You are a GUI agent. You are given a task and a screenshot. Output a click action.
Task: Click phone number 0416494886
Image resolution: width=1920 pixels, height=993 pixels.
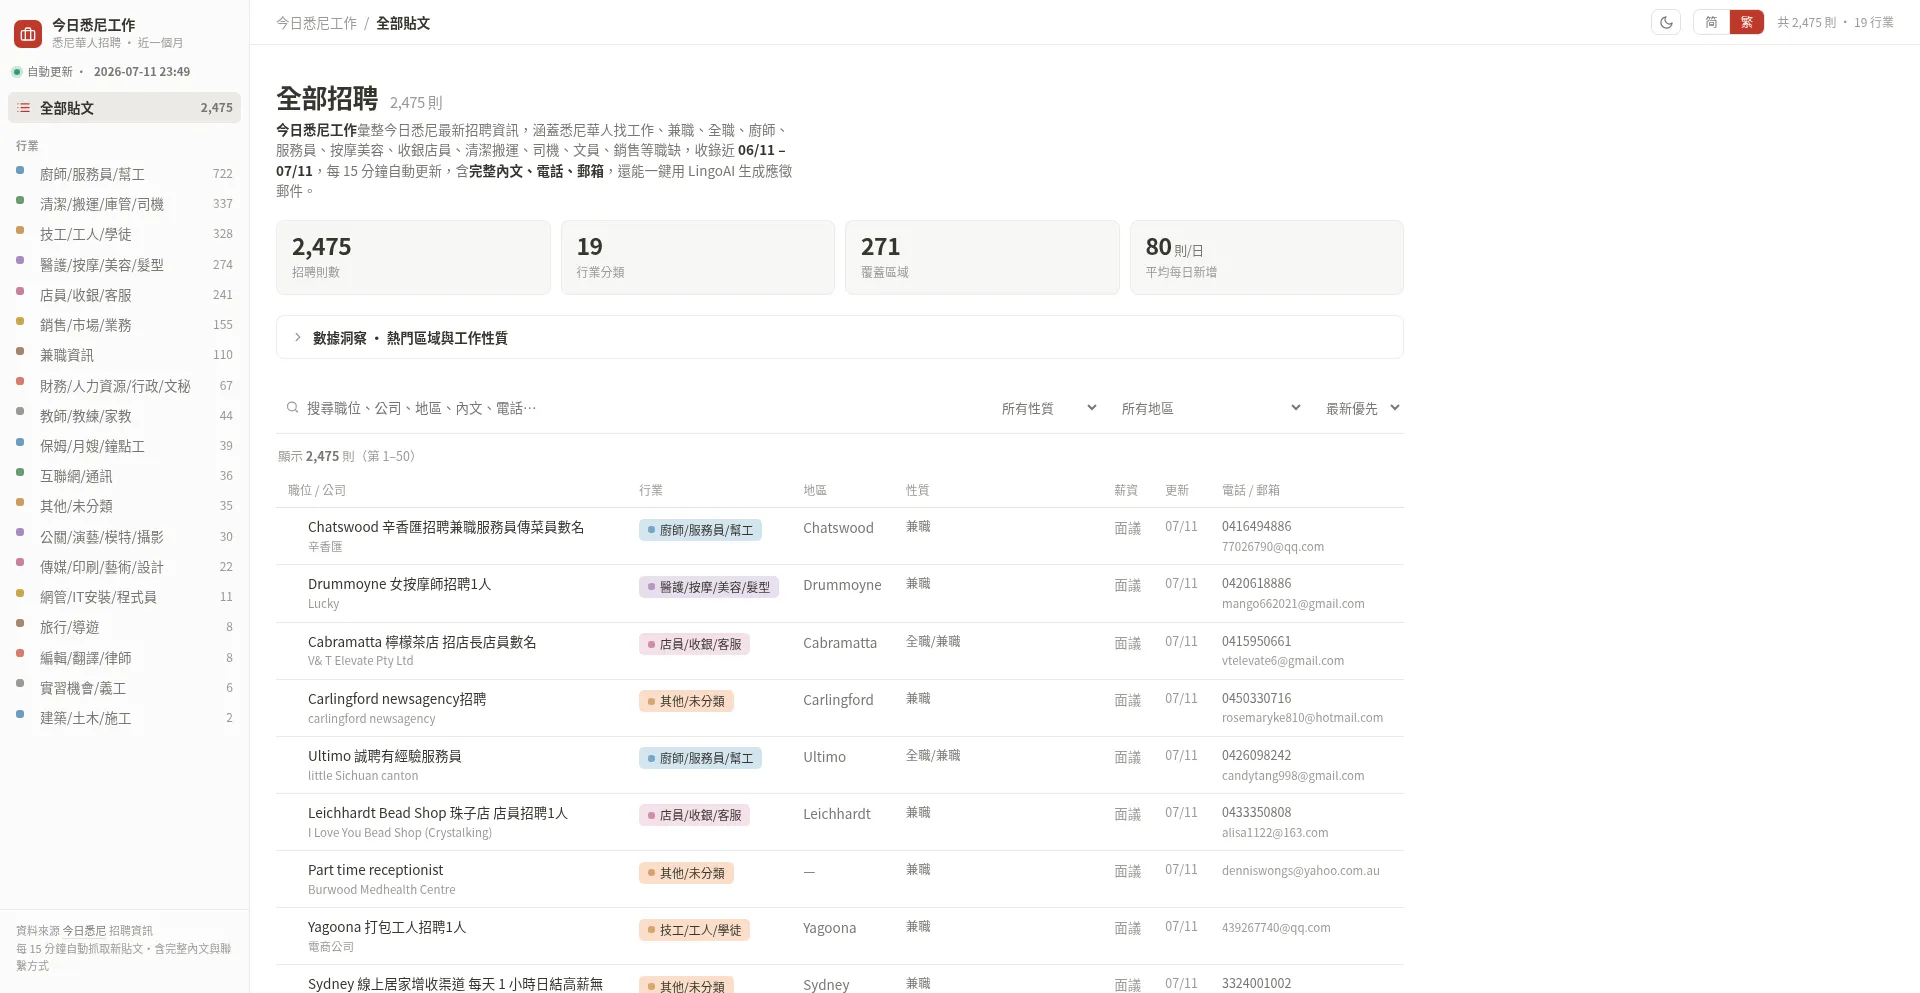[x=1256, y=526]
